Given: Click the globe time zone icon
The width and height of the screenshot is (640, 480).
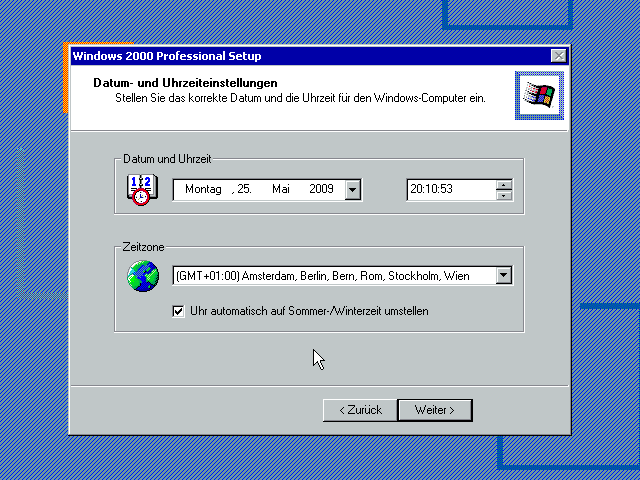Looking at the screenshot, I should pos(143,276).
